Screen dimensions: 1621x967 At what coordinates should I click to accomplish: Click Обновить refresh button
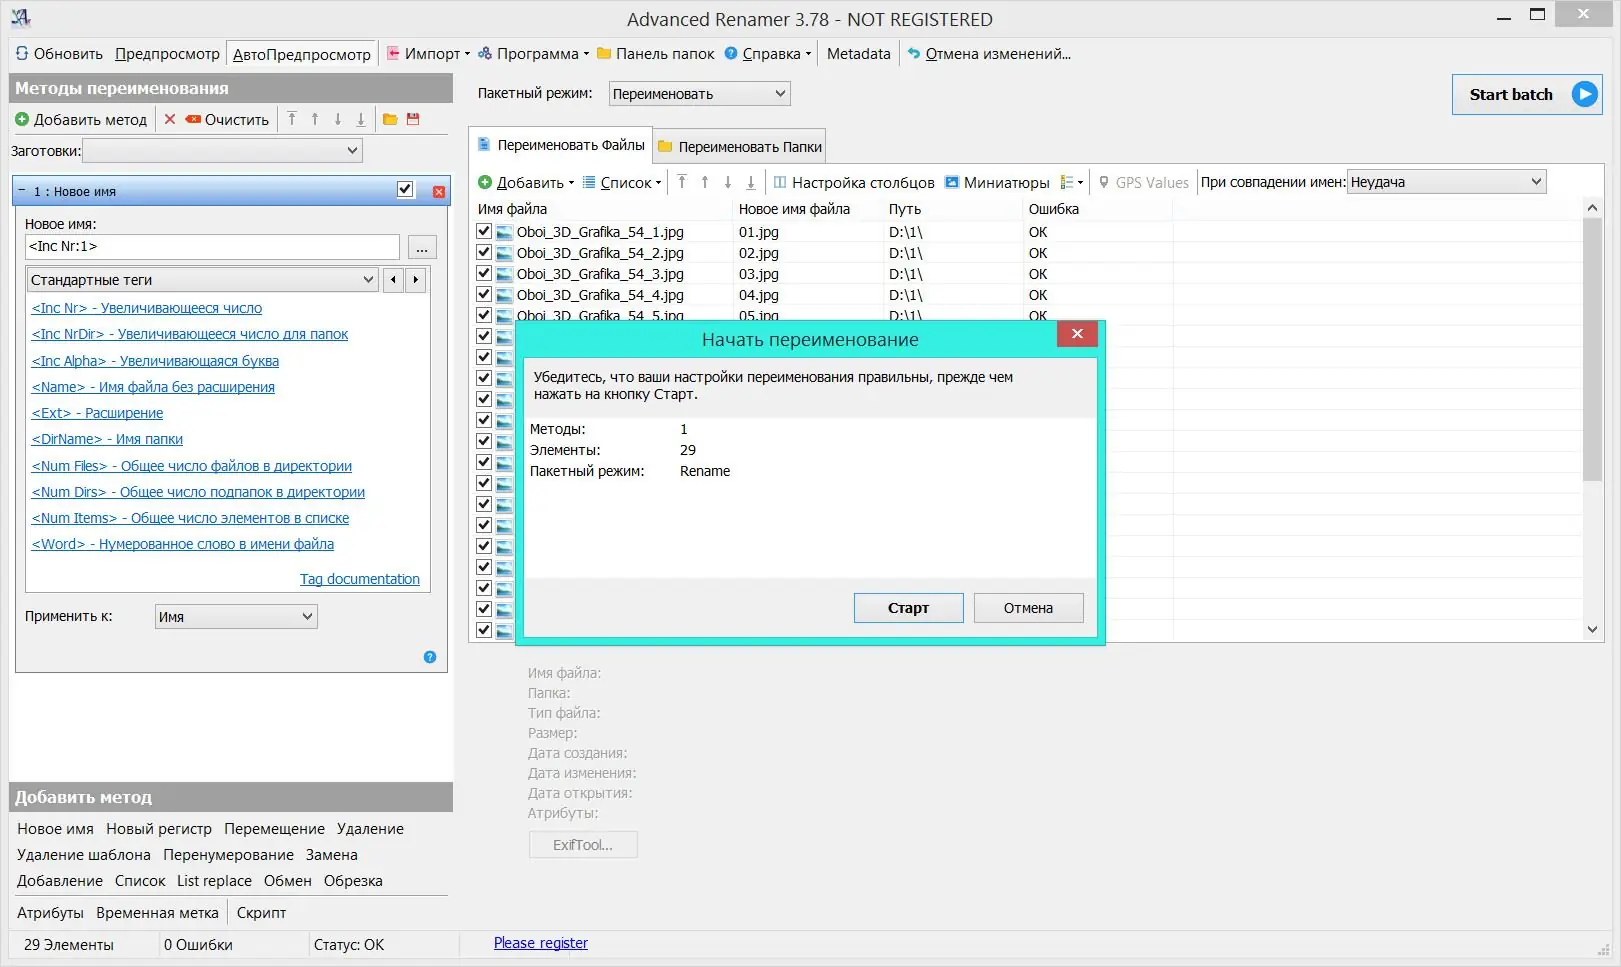pos(59,54)
